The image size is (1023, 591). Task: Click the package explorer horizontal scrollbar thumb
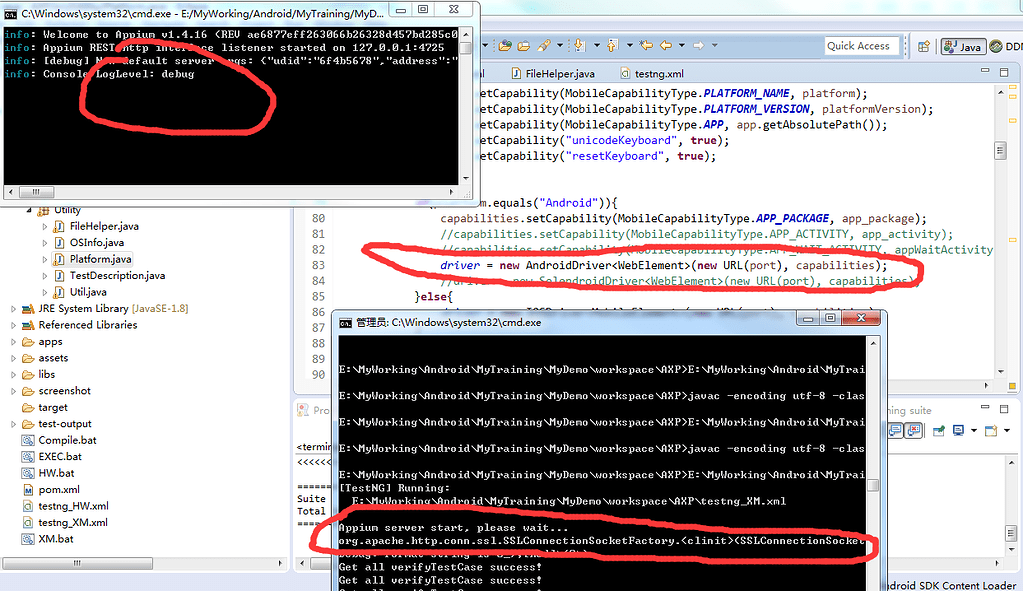pyautogui.click(x=78, y=563)
